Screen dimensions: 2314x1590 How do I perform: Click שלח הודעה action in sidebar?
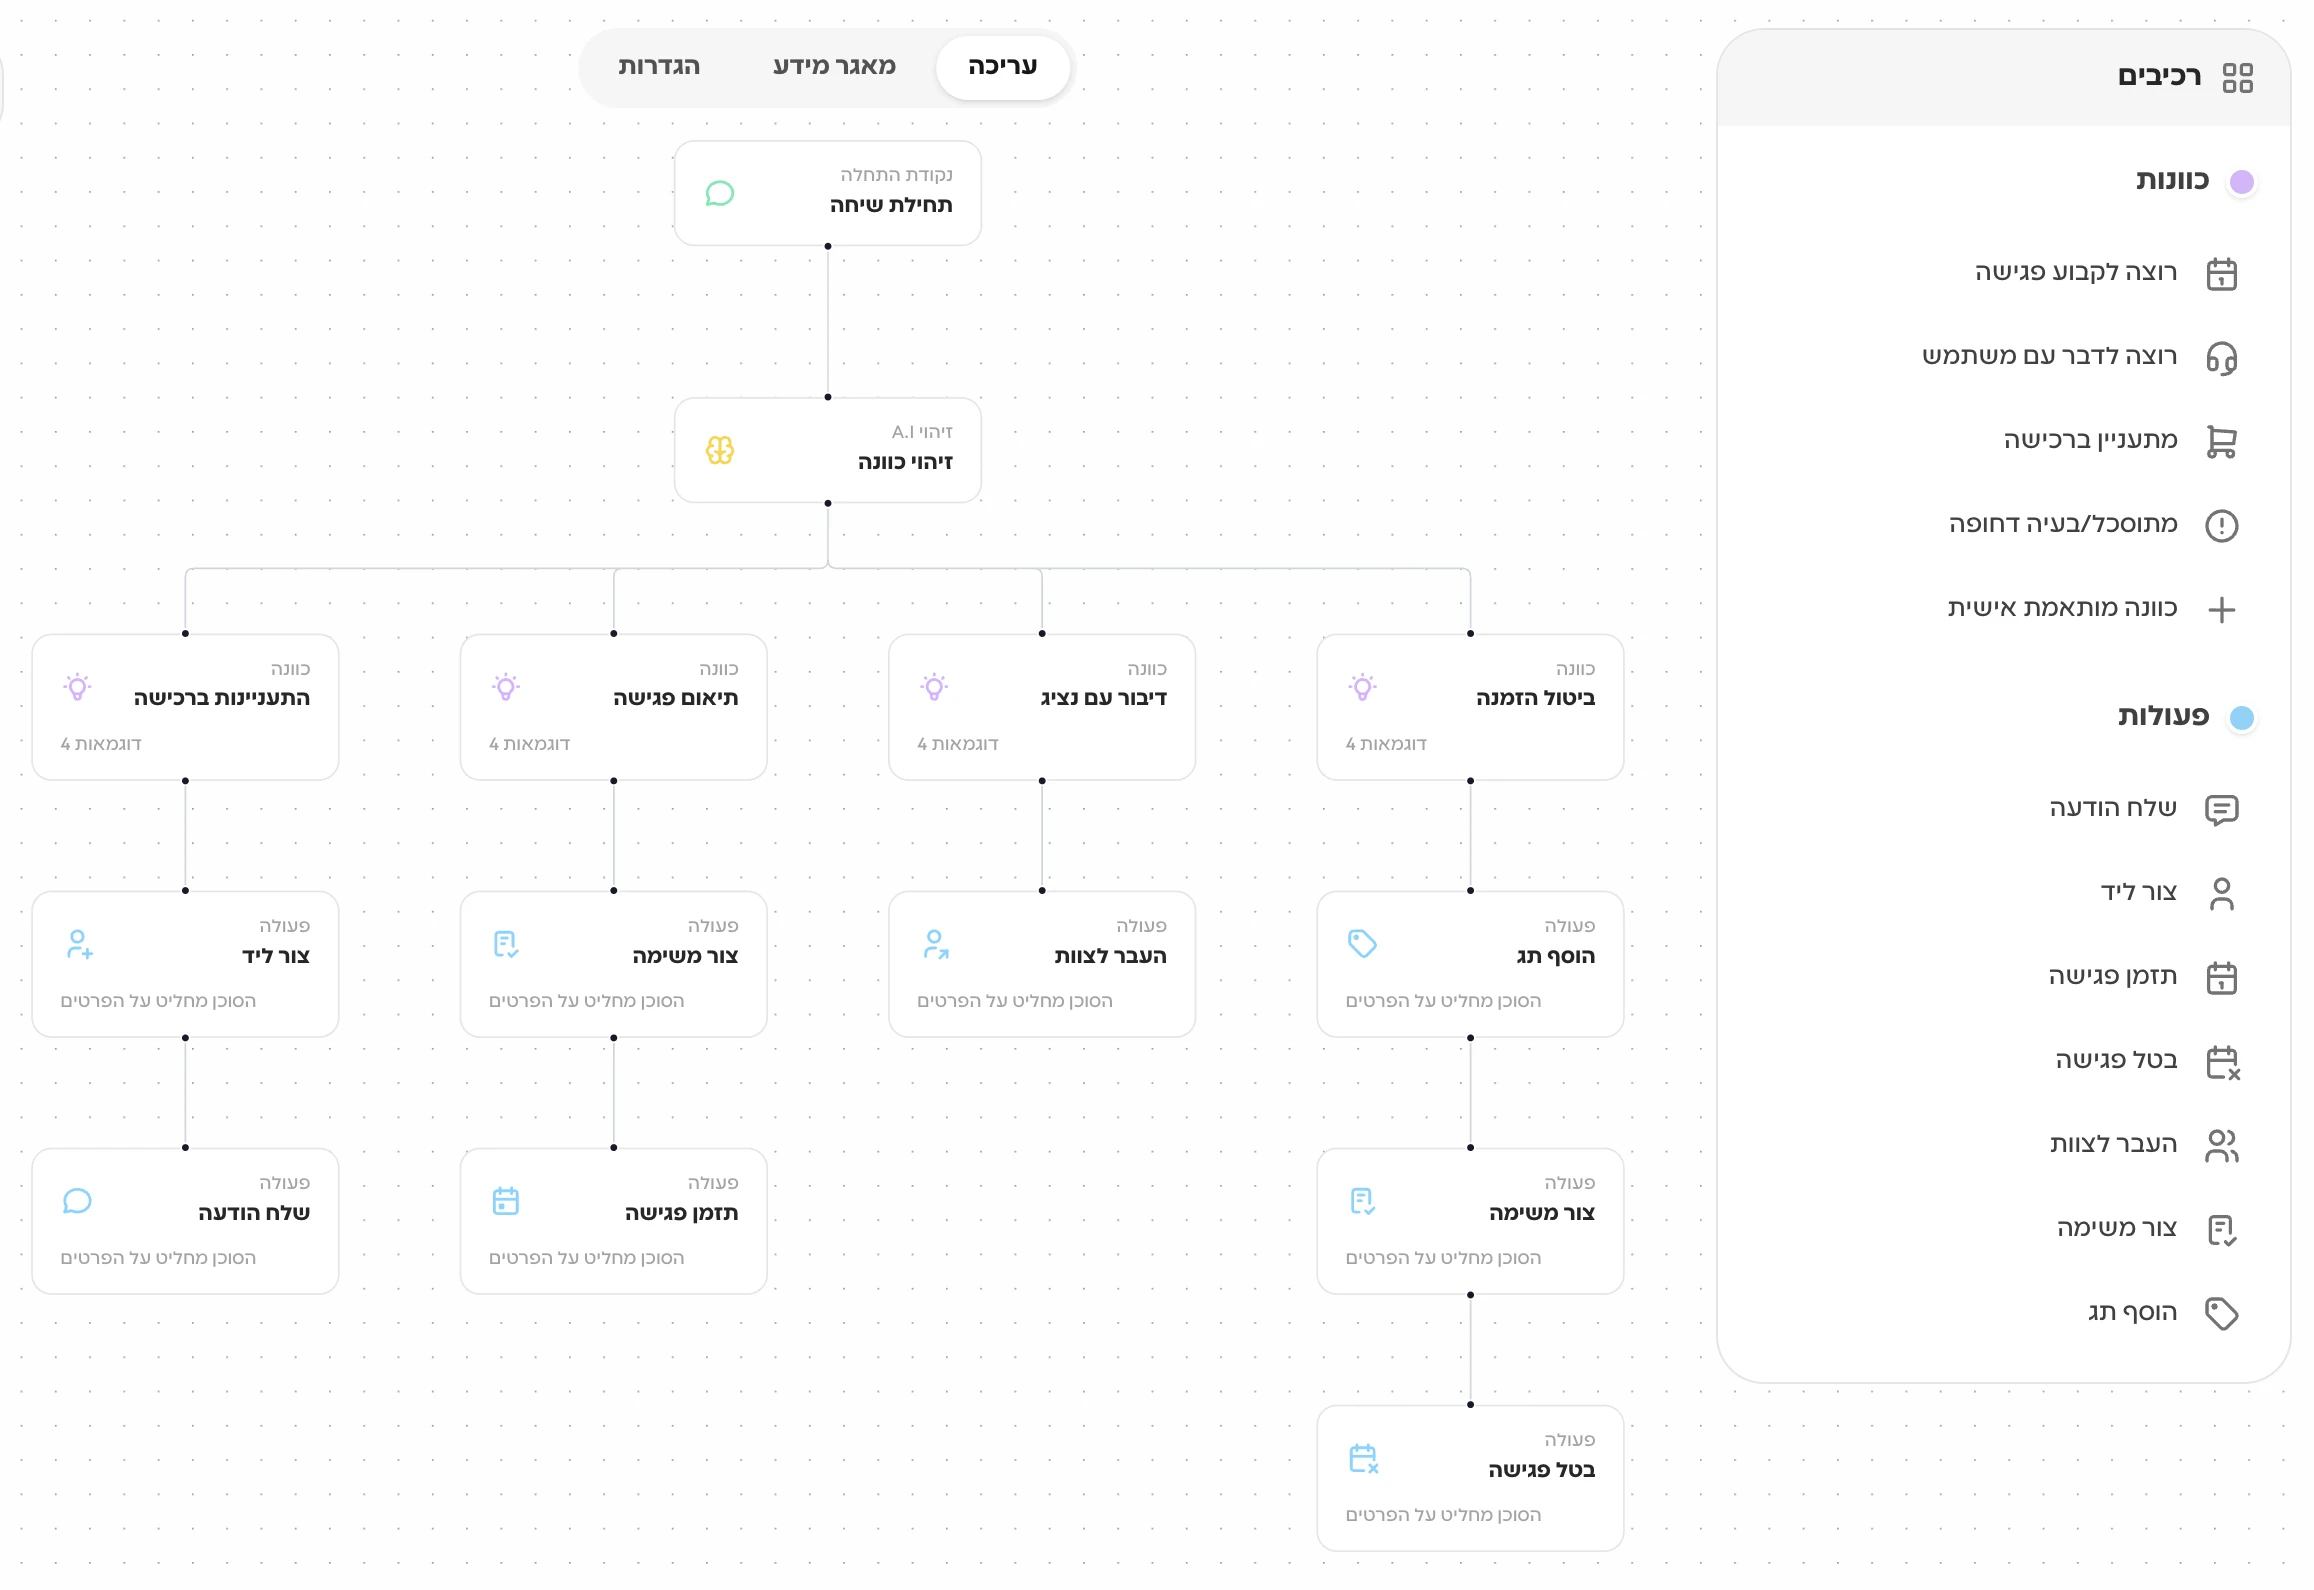tap(2112, 808)
